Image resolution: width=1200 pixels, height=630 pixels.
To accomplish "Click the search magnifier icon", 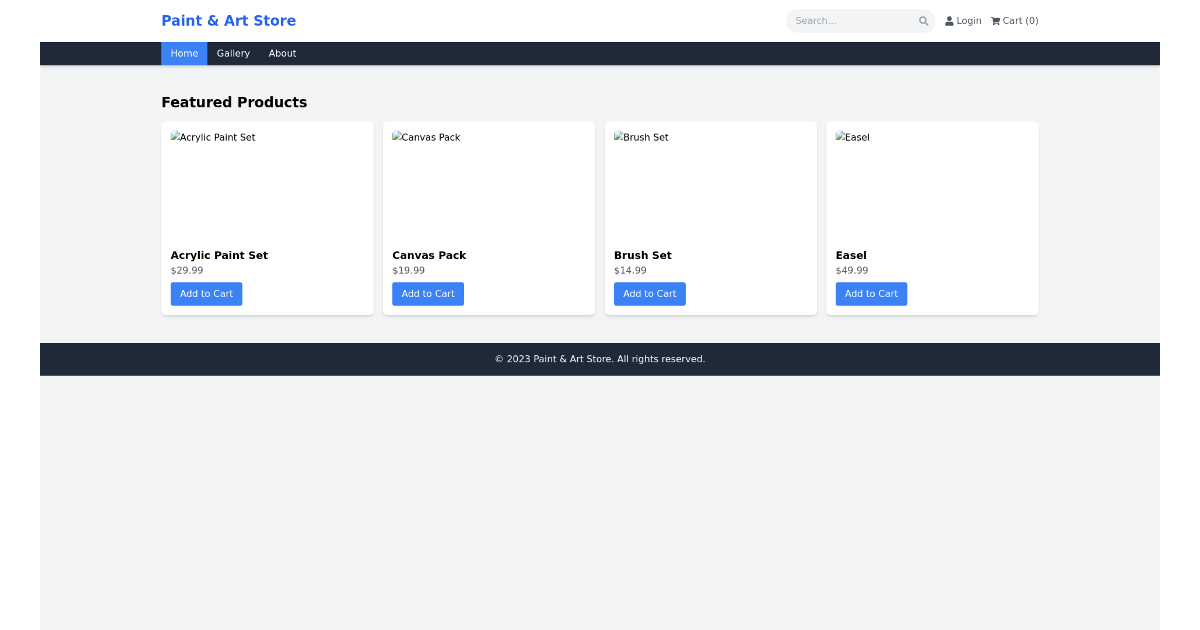I will click(x=923, y=20).
